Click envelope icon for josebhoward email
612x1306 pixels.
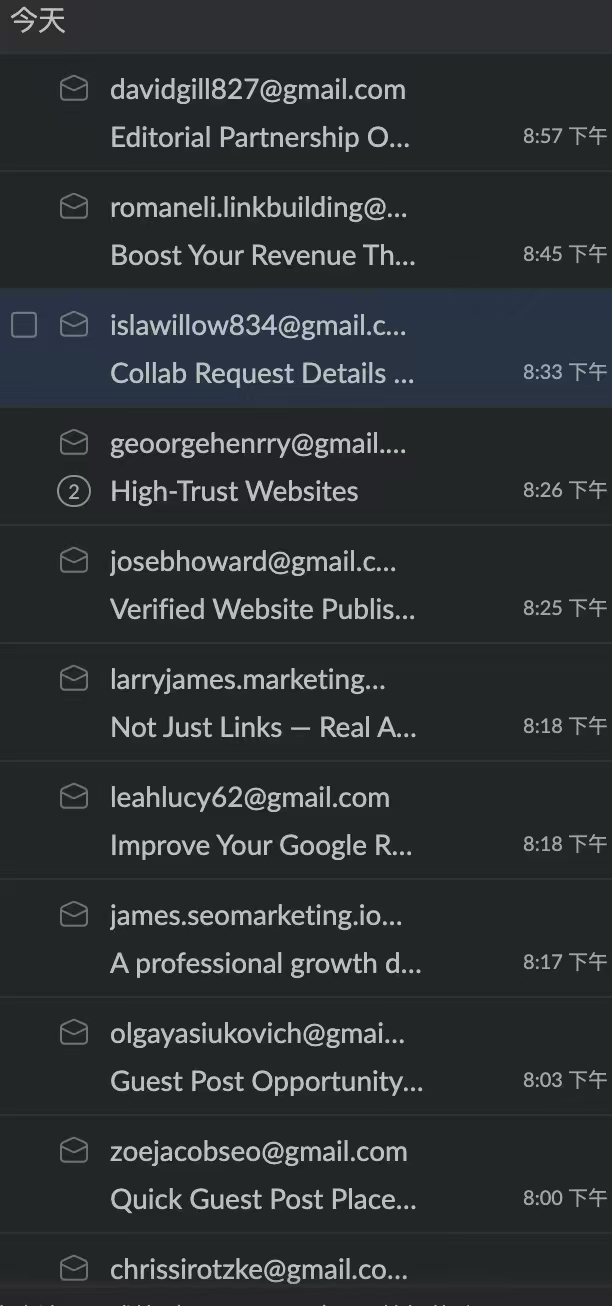[x=74, y=561]
